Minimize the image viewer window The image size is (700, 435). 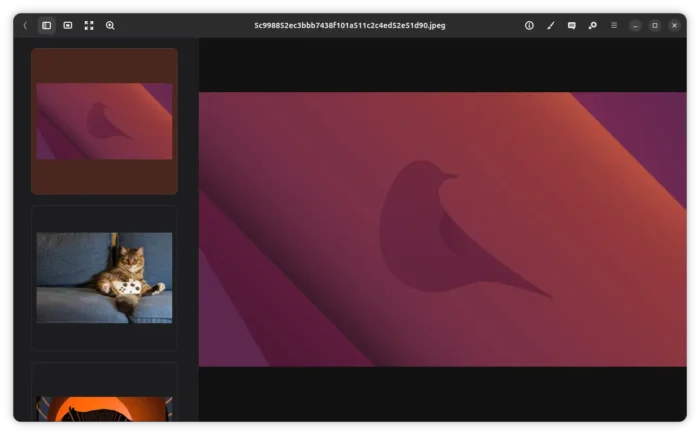(635, 25)
